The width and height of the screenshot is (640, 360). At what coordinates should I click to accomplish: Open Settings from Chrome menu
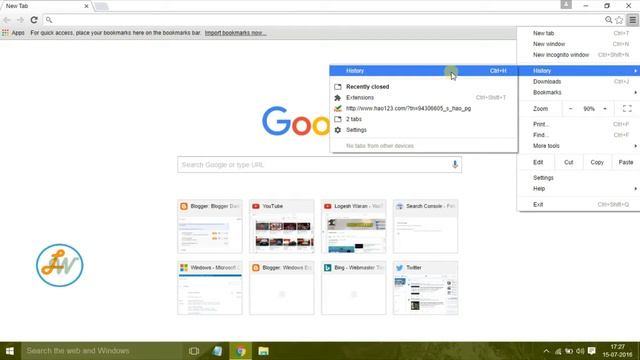578,178
